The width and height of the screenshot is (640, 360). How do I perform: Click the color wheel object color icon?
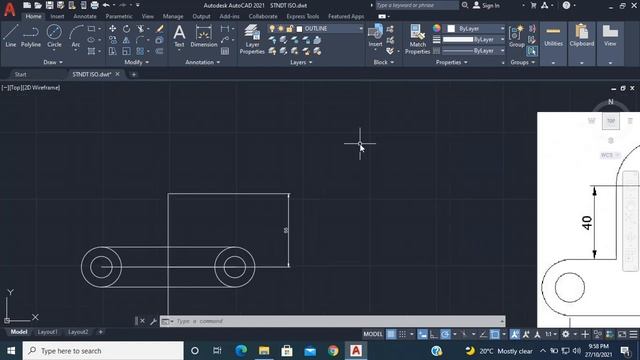[x=437, y=28]
